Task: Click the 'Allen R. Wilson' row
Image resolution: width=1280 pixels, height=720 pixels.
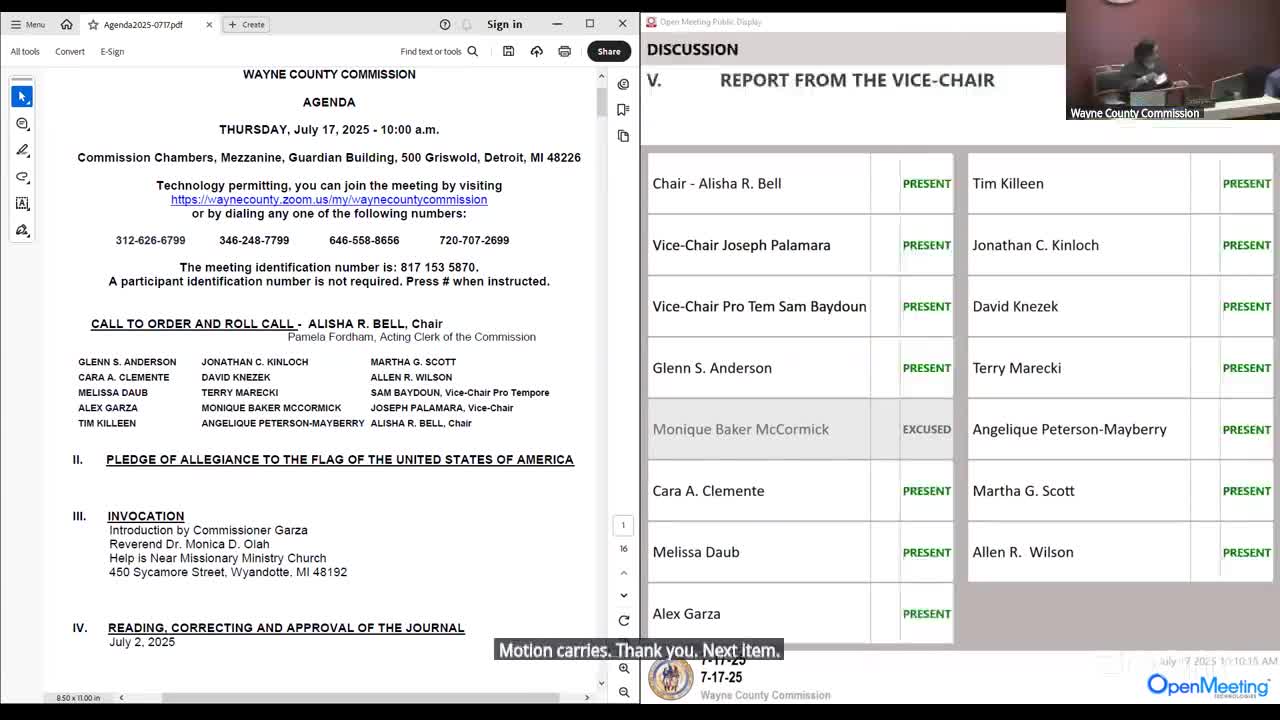Action: (1120, 552)
